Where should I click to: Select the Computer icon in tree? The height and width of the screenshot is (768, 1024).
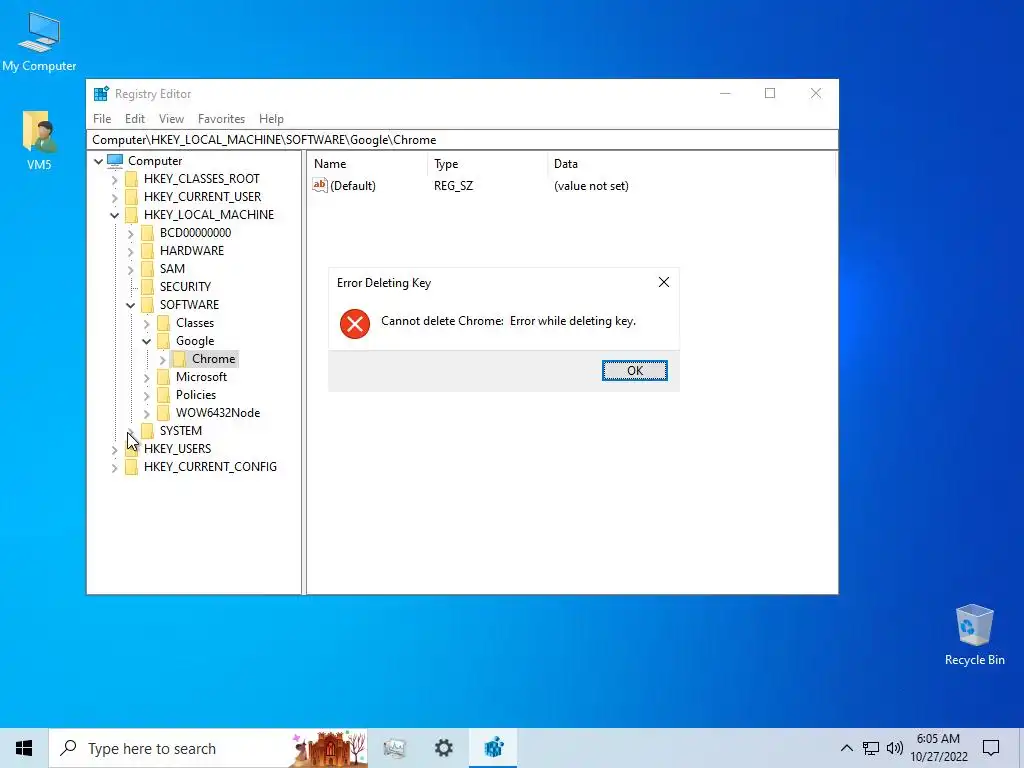pyautogui.click(x=115, y=161)
